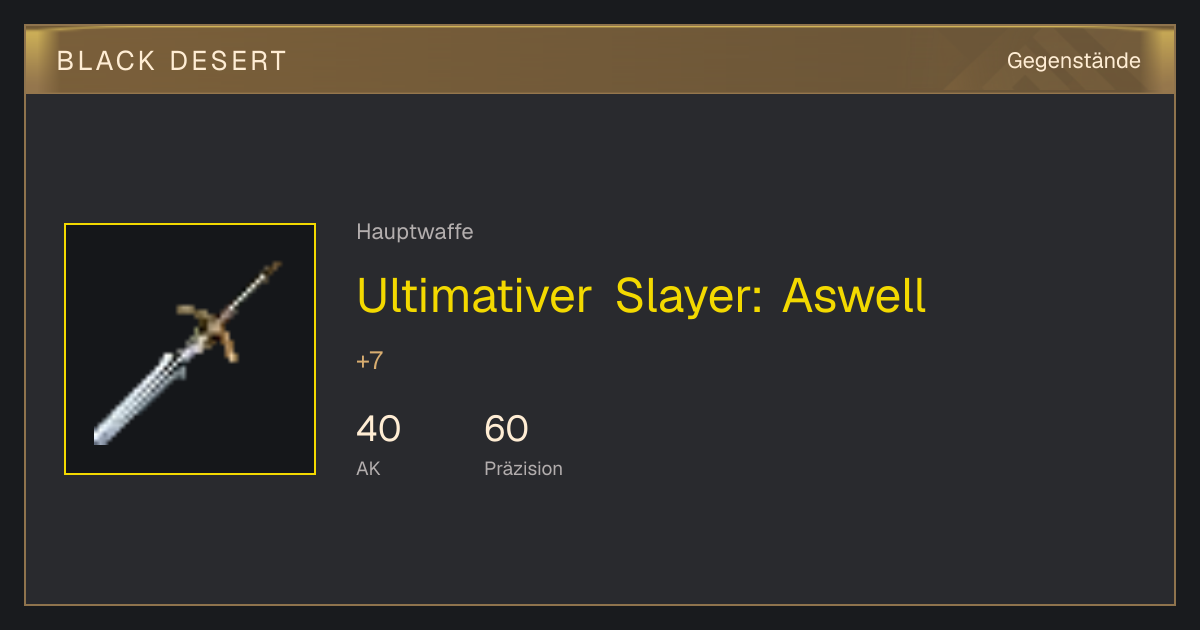Click the 60 precision value
The width and height of the screenshot is (1200, 630).
506,429
